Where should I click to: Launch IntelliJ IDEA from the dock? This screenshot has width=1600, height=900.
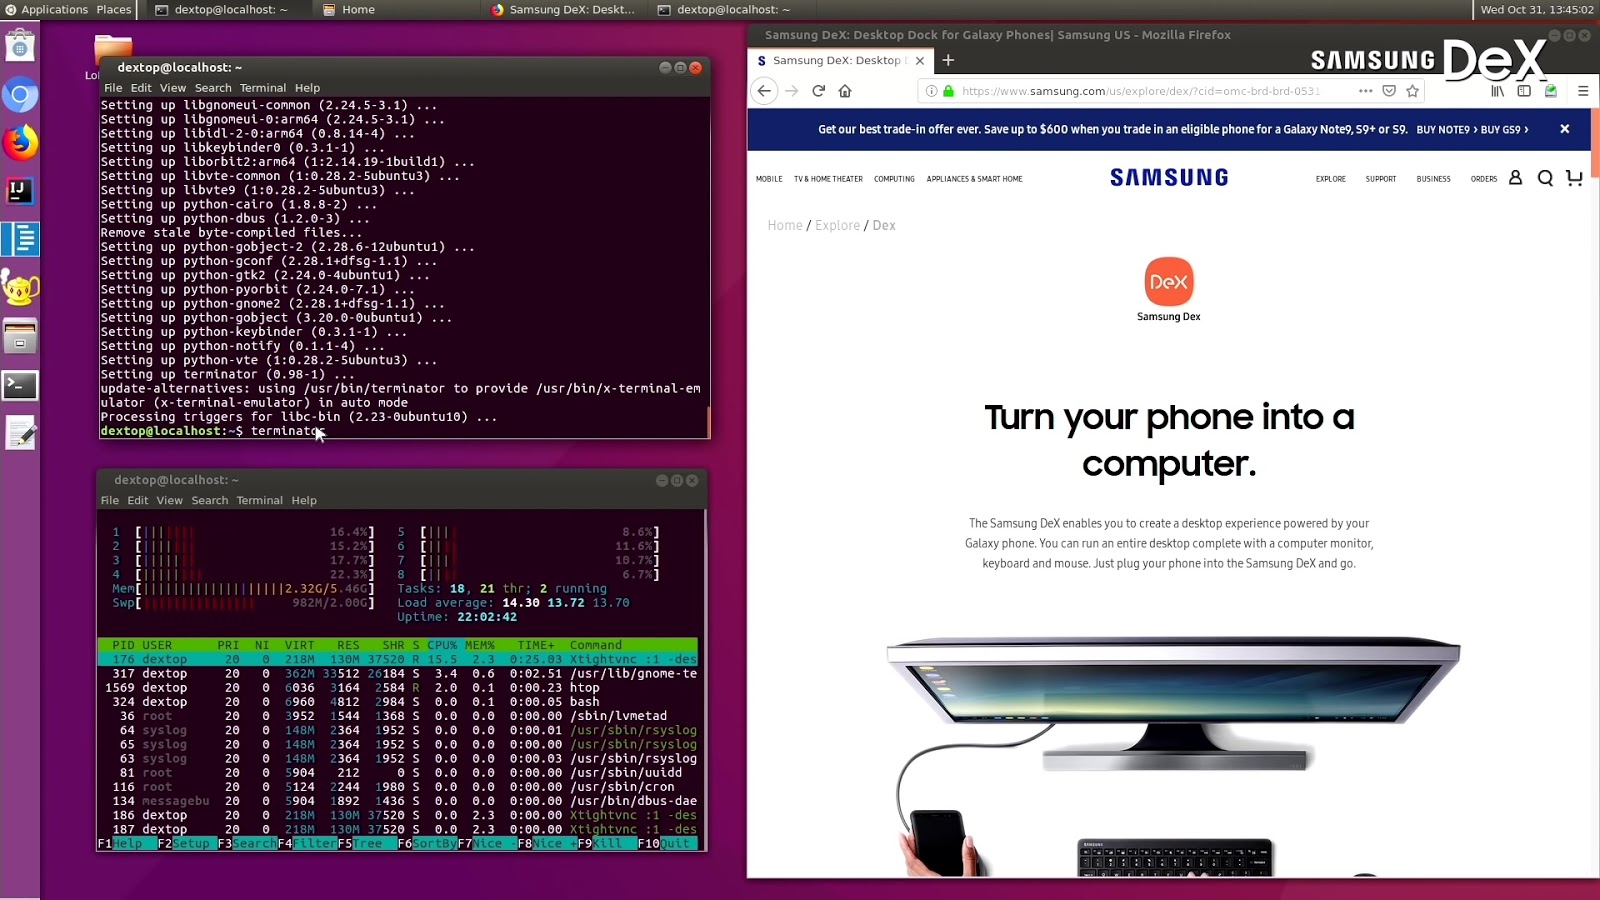point(20,190)
